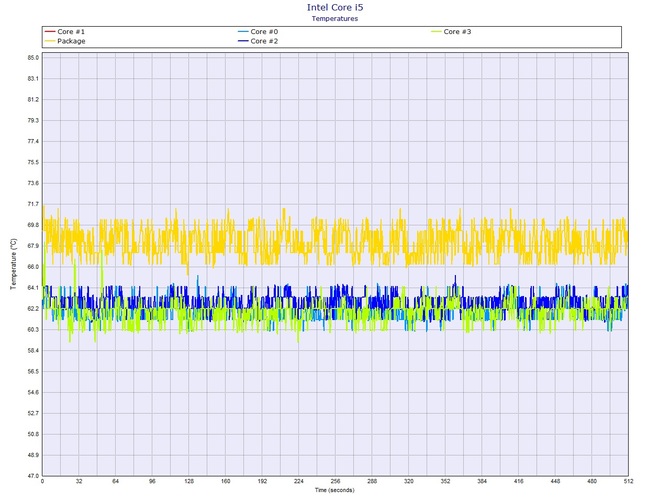Click the red Core #1 legend line

click(x=50, y=32)
